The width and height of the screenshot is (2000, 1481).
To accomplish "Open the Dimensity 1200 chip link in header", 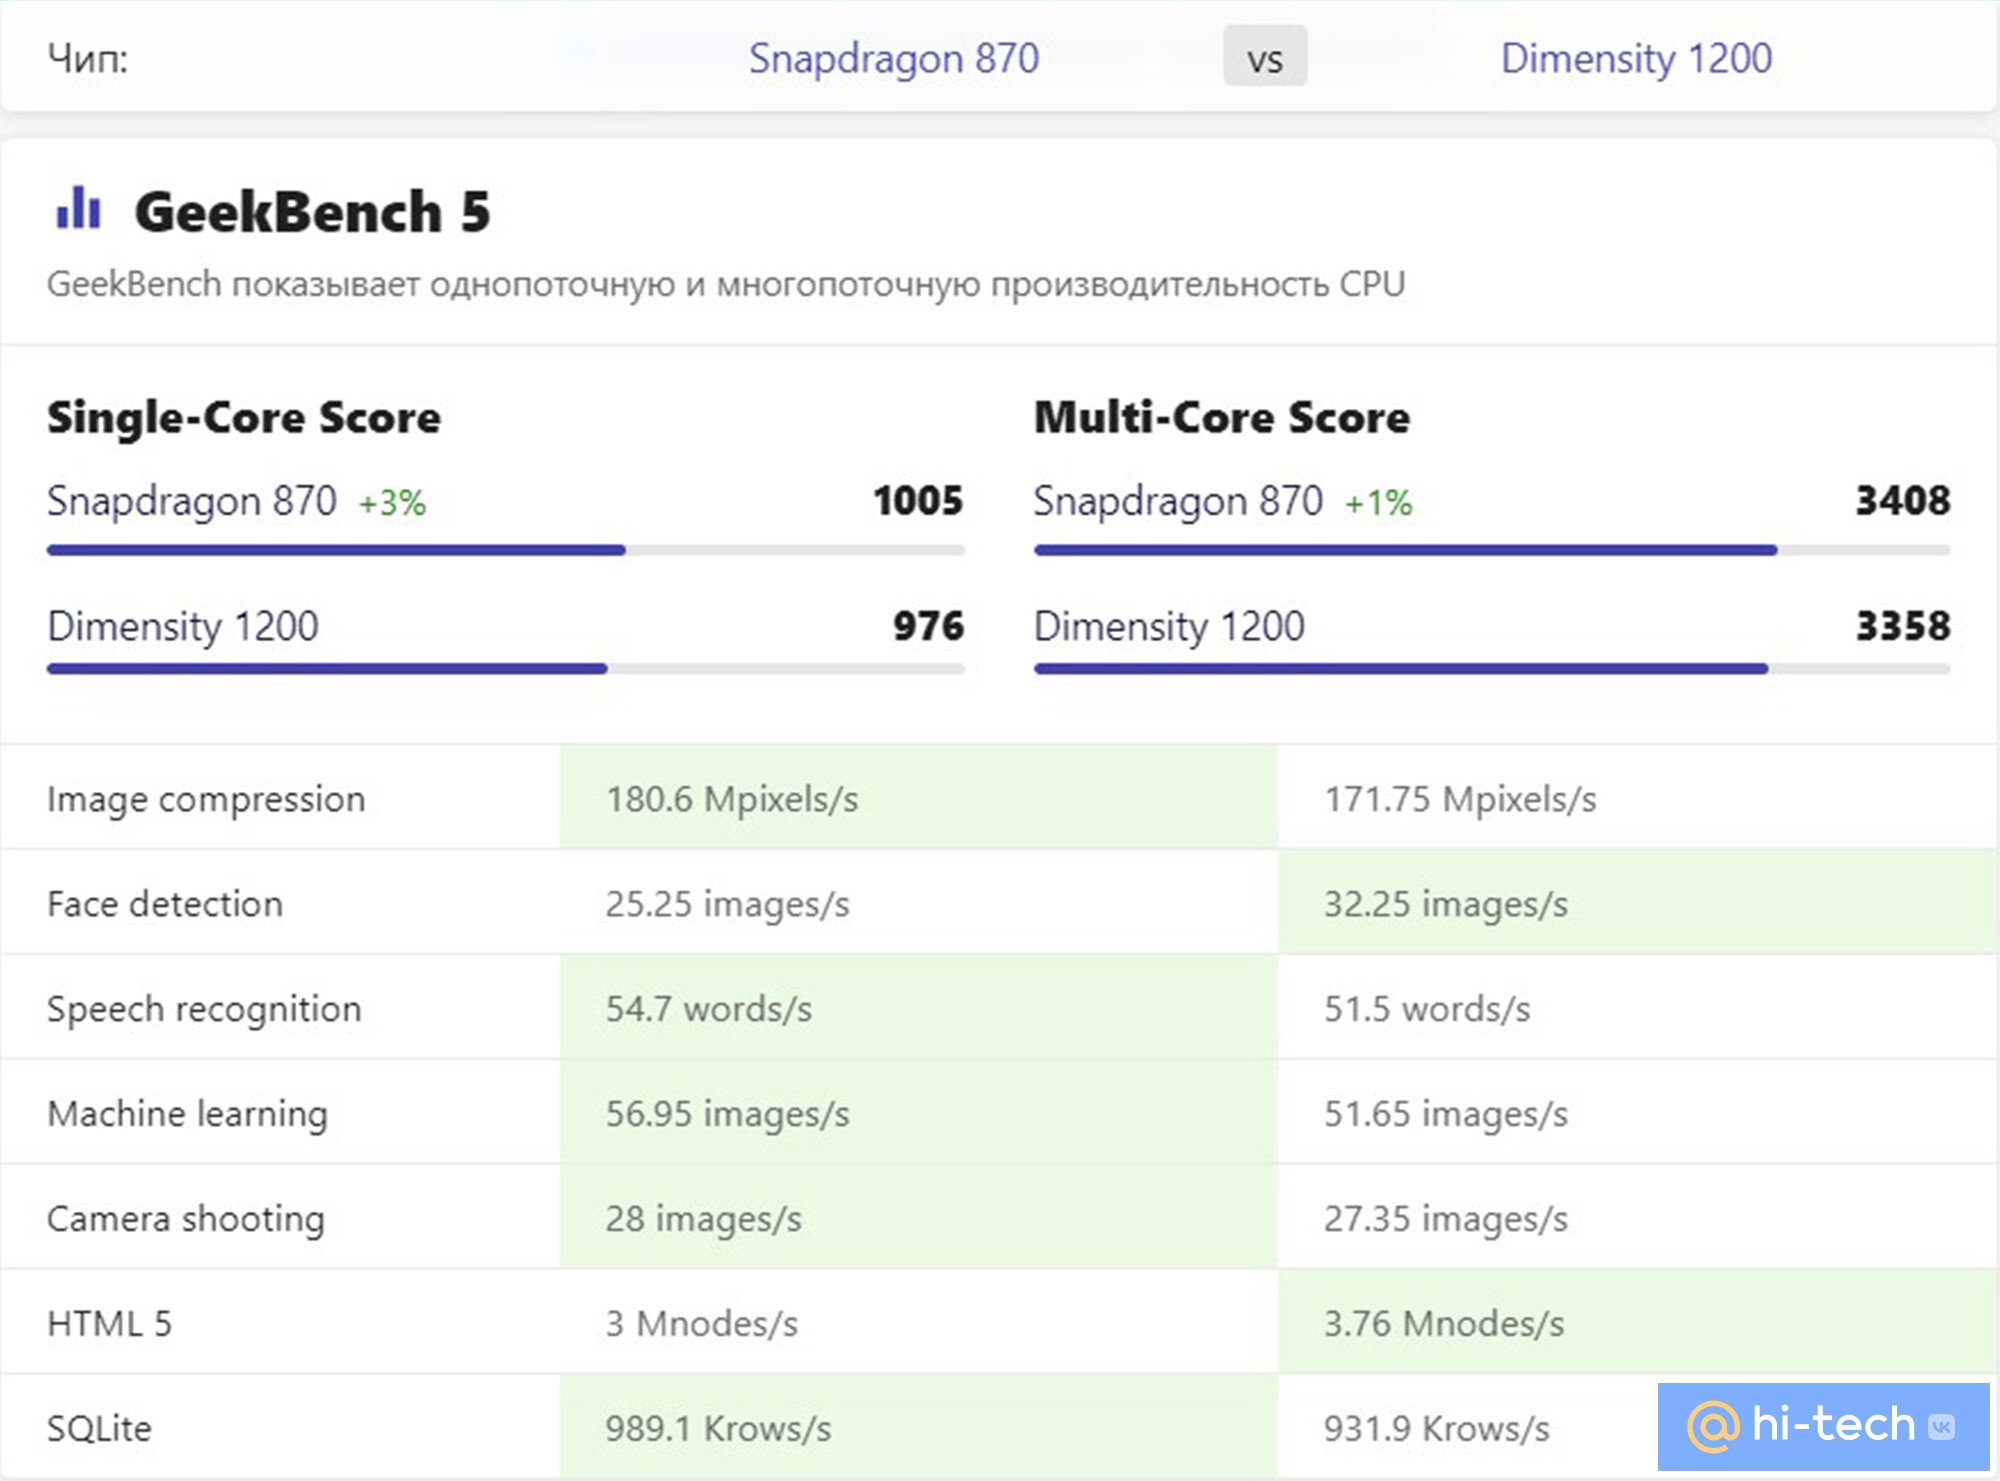I will [1636, 58].
